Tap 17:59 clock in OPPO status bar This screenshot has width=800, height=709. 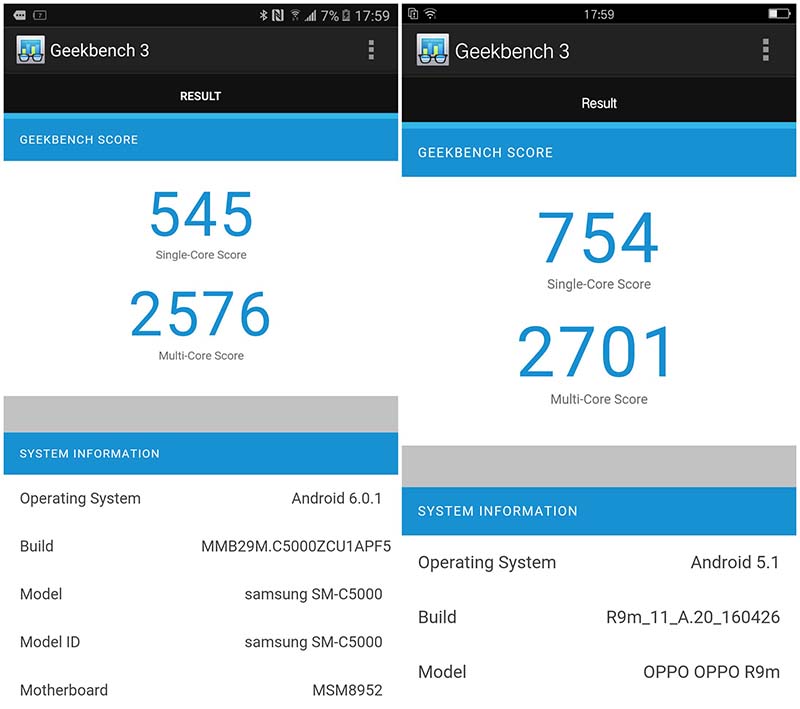[x=599, y=14]
